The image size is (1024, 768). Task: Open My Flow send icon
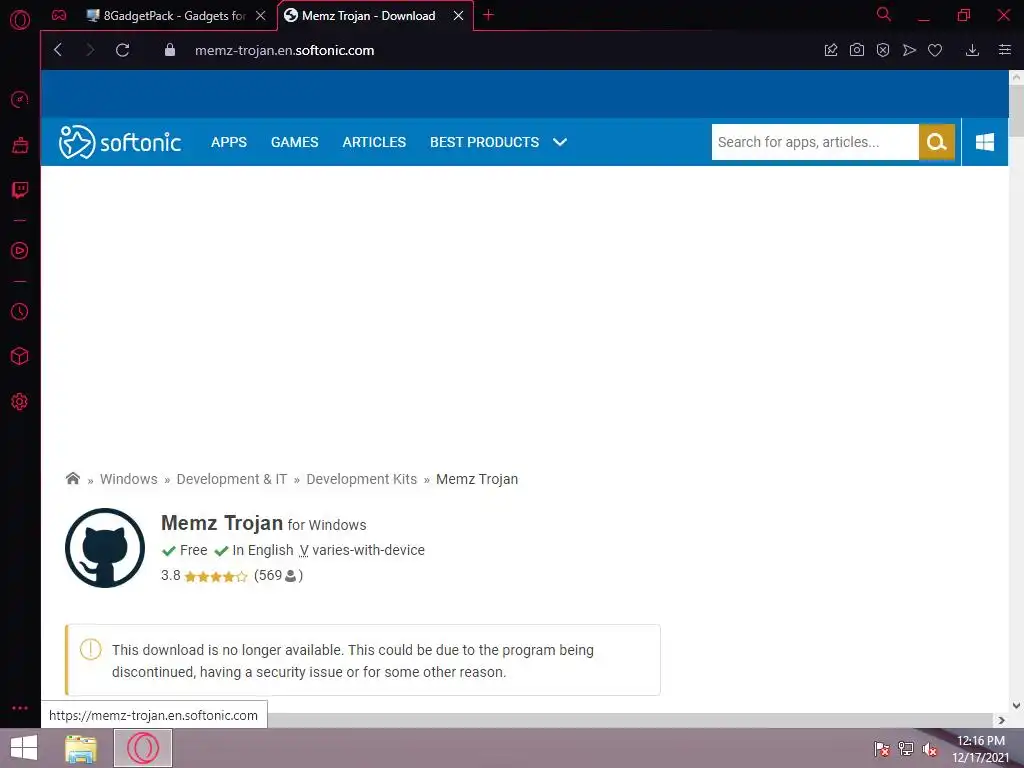point(909,50)
